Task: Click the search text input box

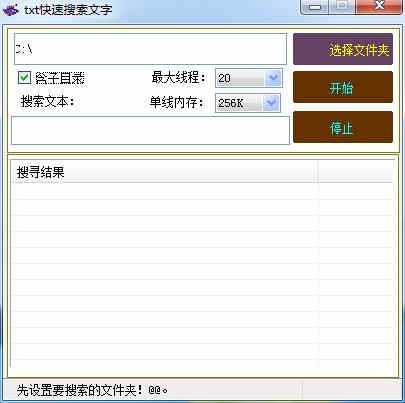Action: (150, 130)
